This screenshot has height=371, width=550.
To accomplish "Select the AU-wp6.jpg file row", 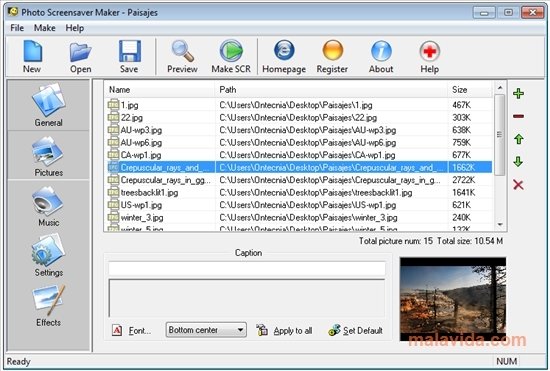I will (299, 143).
